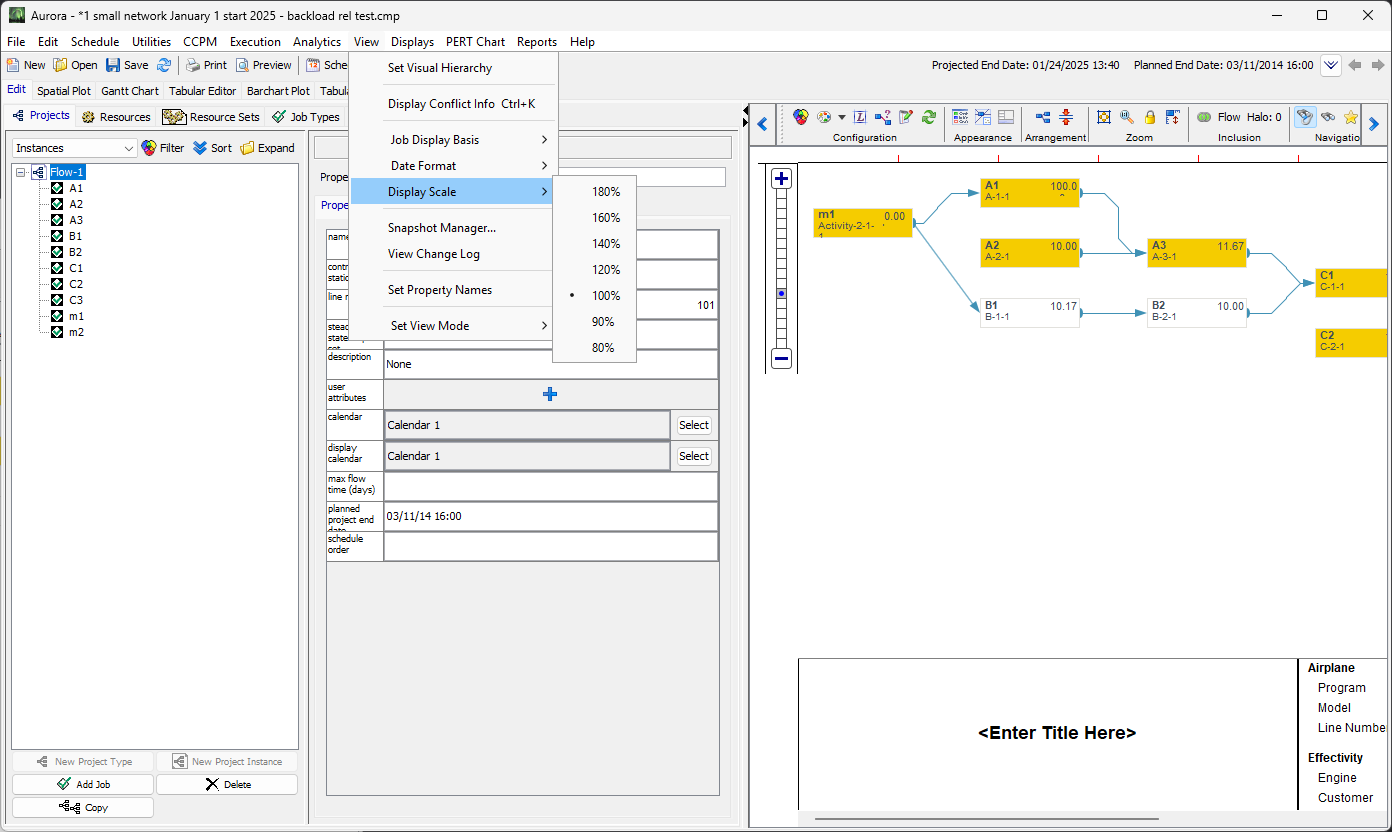Select the 140% display scale option

(x=605, y=244)
